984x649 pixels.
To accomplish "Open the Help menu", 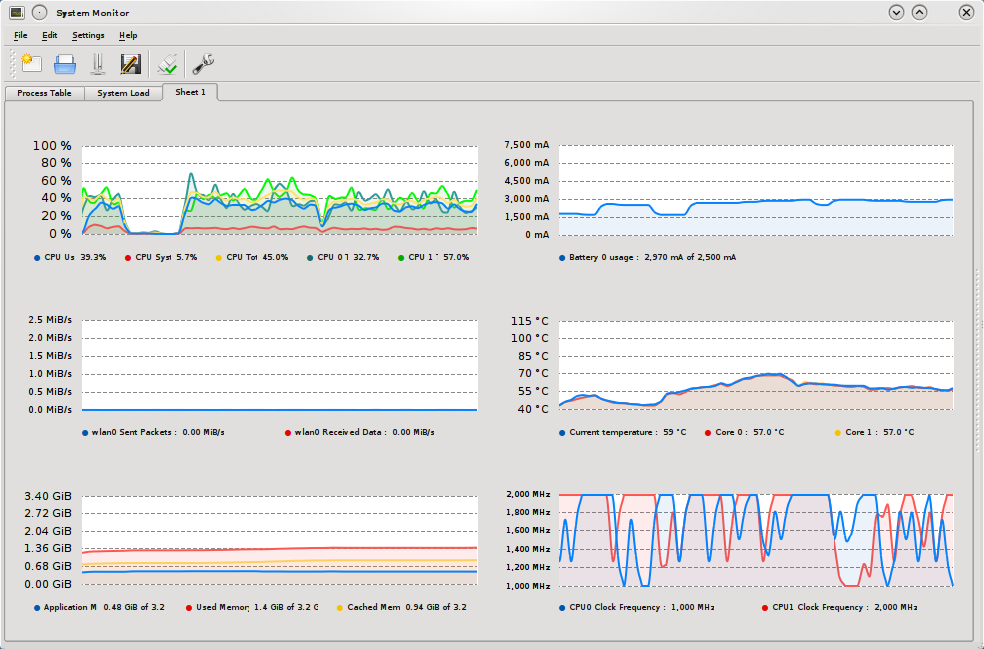I will click(x=128, y=35).
